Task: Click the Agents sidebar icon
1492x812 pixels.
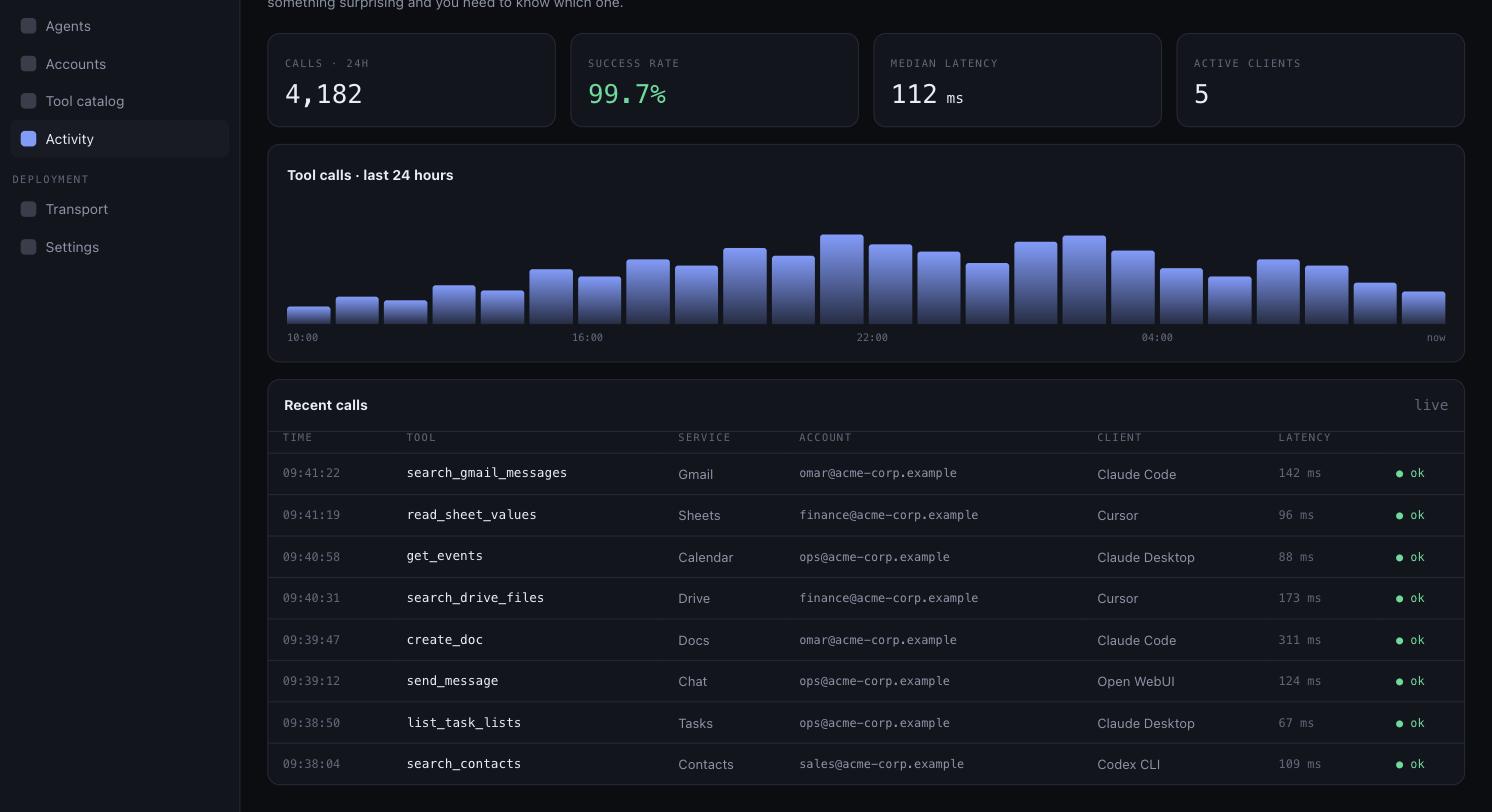Action: point(28,26)
